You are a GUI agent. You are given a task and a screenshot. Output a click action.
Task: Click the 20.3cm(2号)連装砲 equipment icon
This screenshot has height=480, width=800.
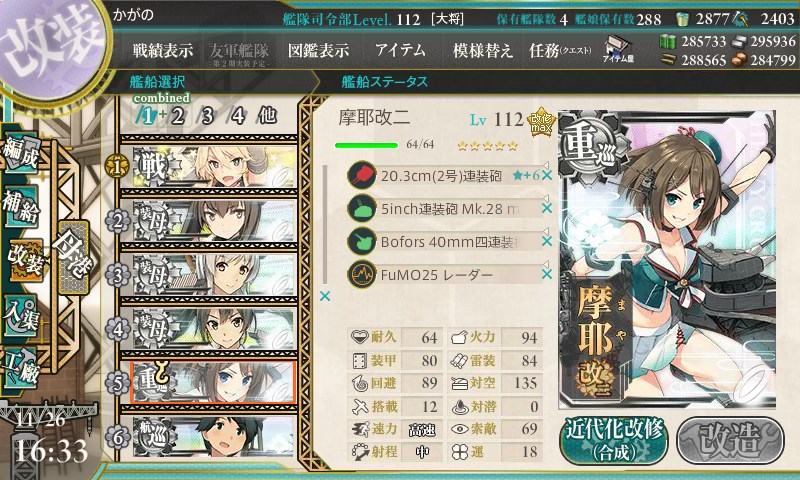tap(362, 175)
